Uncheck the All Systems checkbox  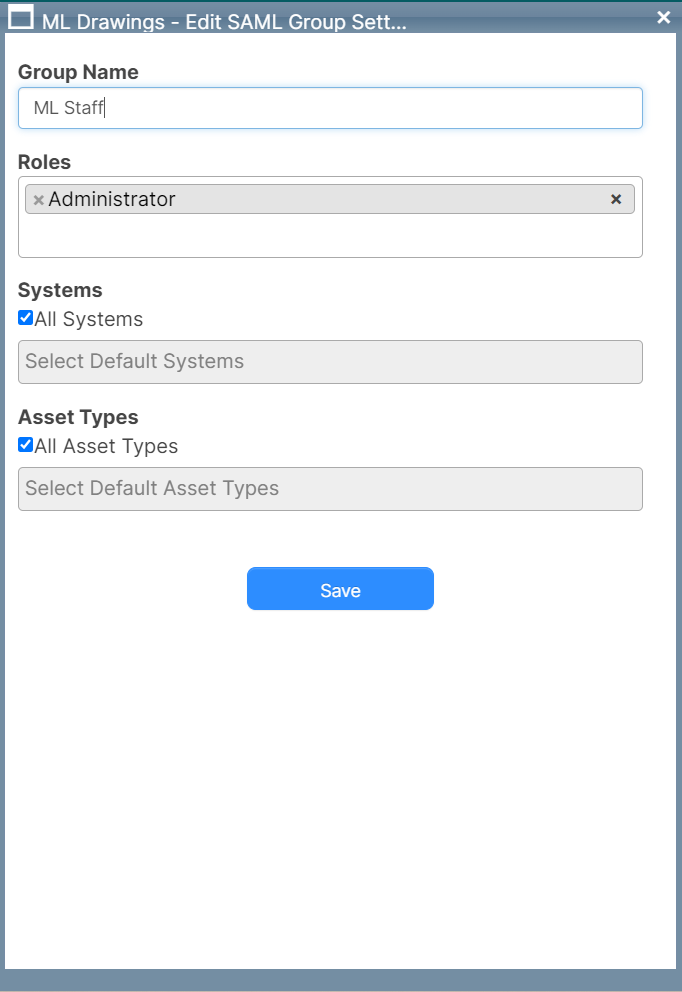click(x=26, y=318)
